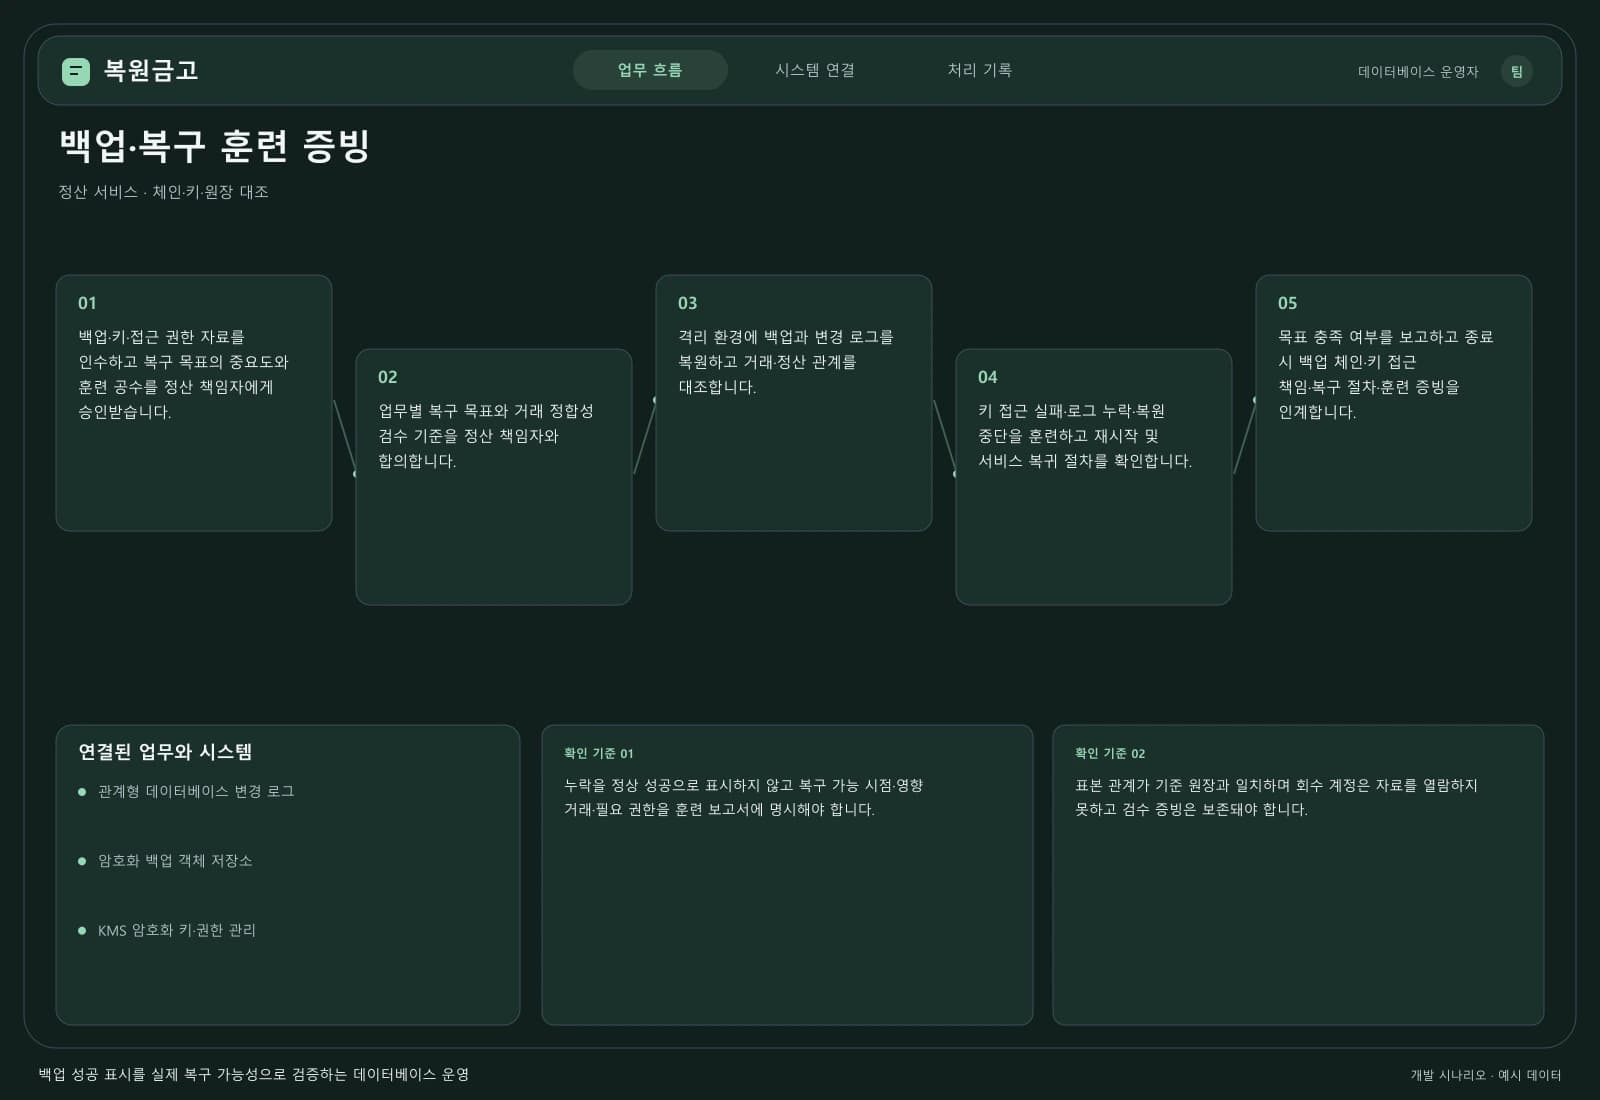
Task: Open step 01 card about 백업·키·접근 권한
Action: tap(194, 403)
